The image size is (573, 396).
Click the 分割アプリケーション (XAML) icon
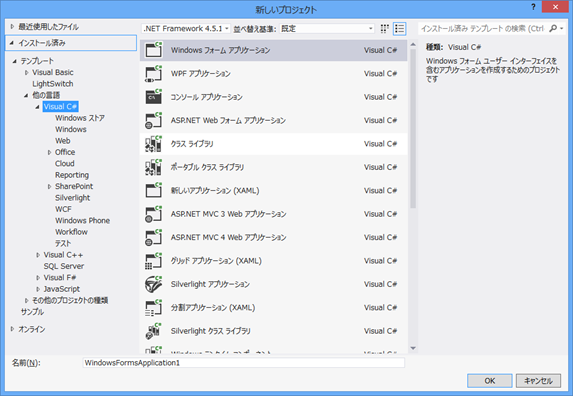coord(153,307)
